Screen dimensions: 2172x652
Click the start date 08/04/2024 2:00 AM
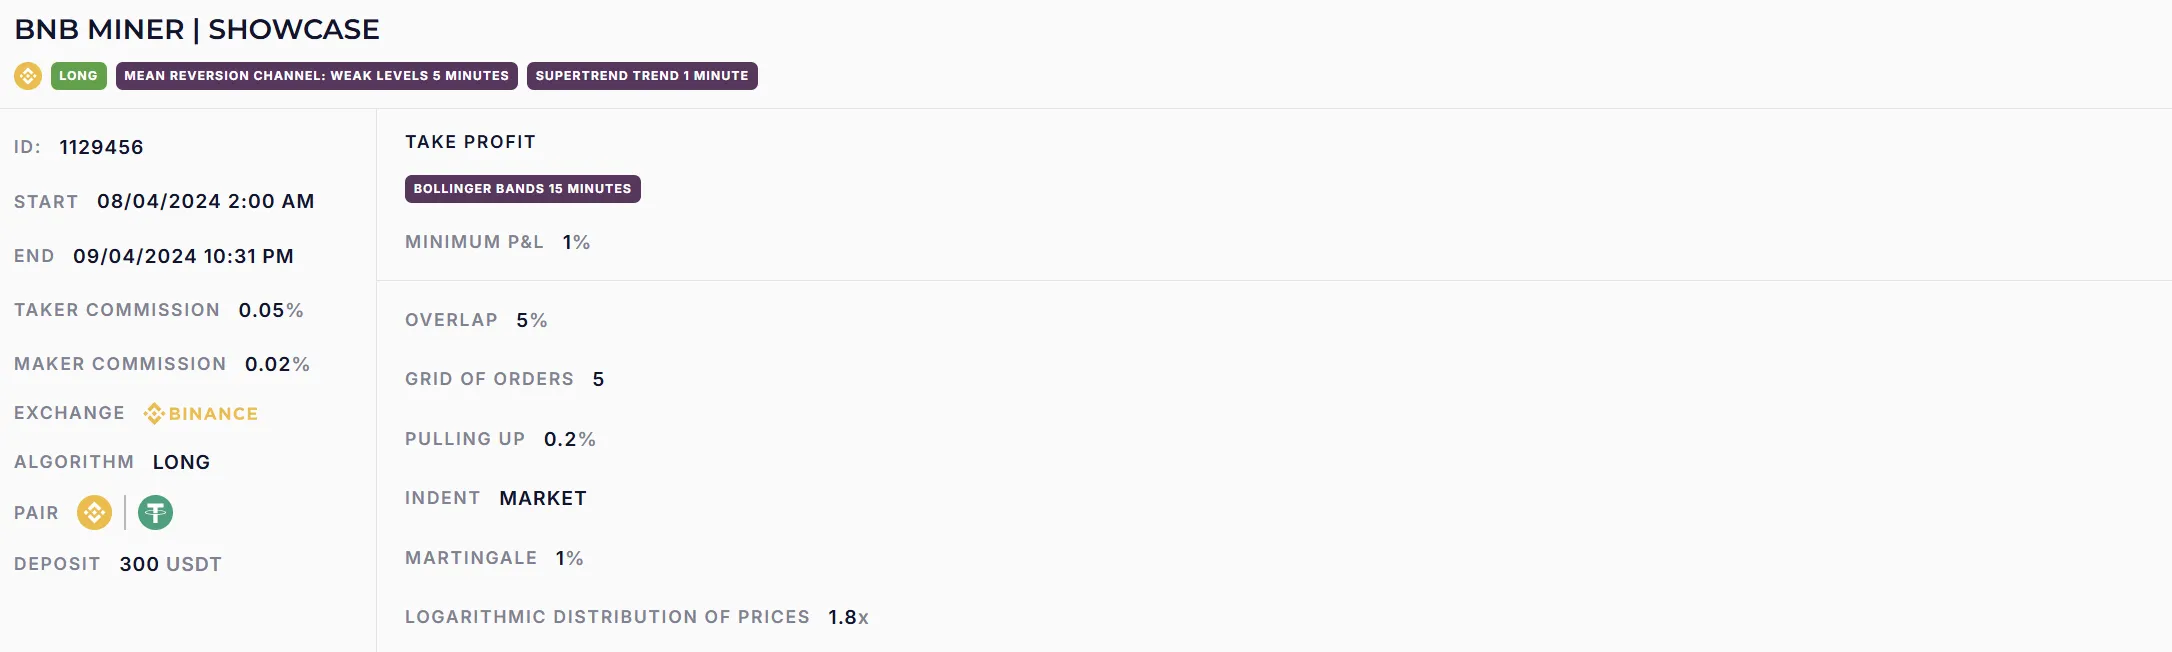point(205,202)
